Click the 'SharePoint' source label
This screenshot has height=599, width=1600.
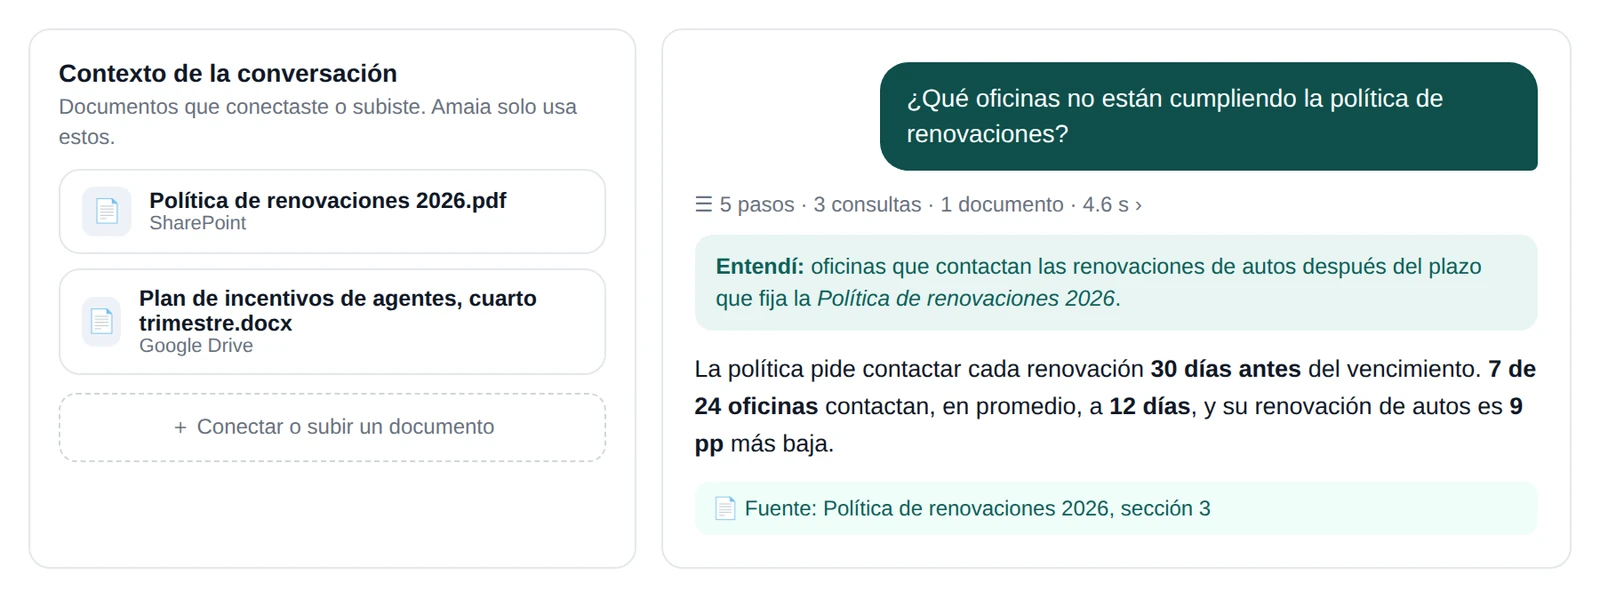(x=198, y=223)
